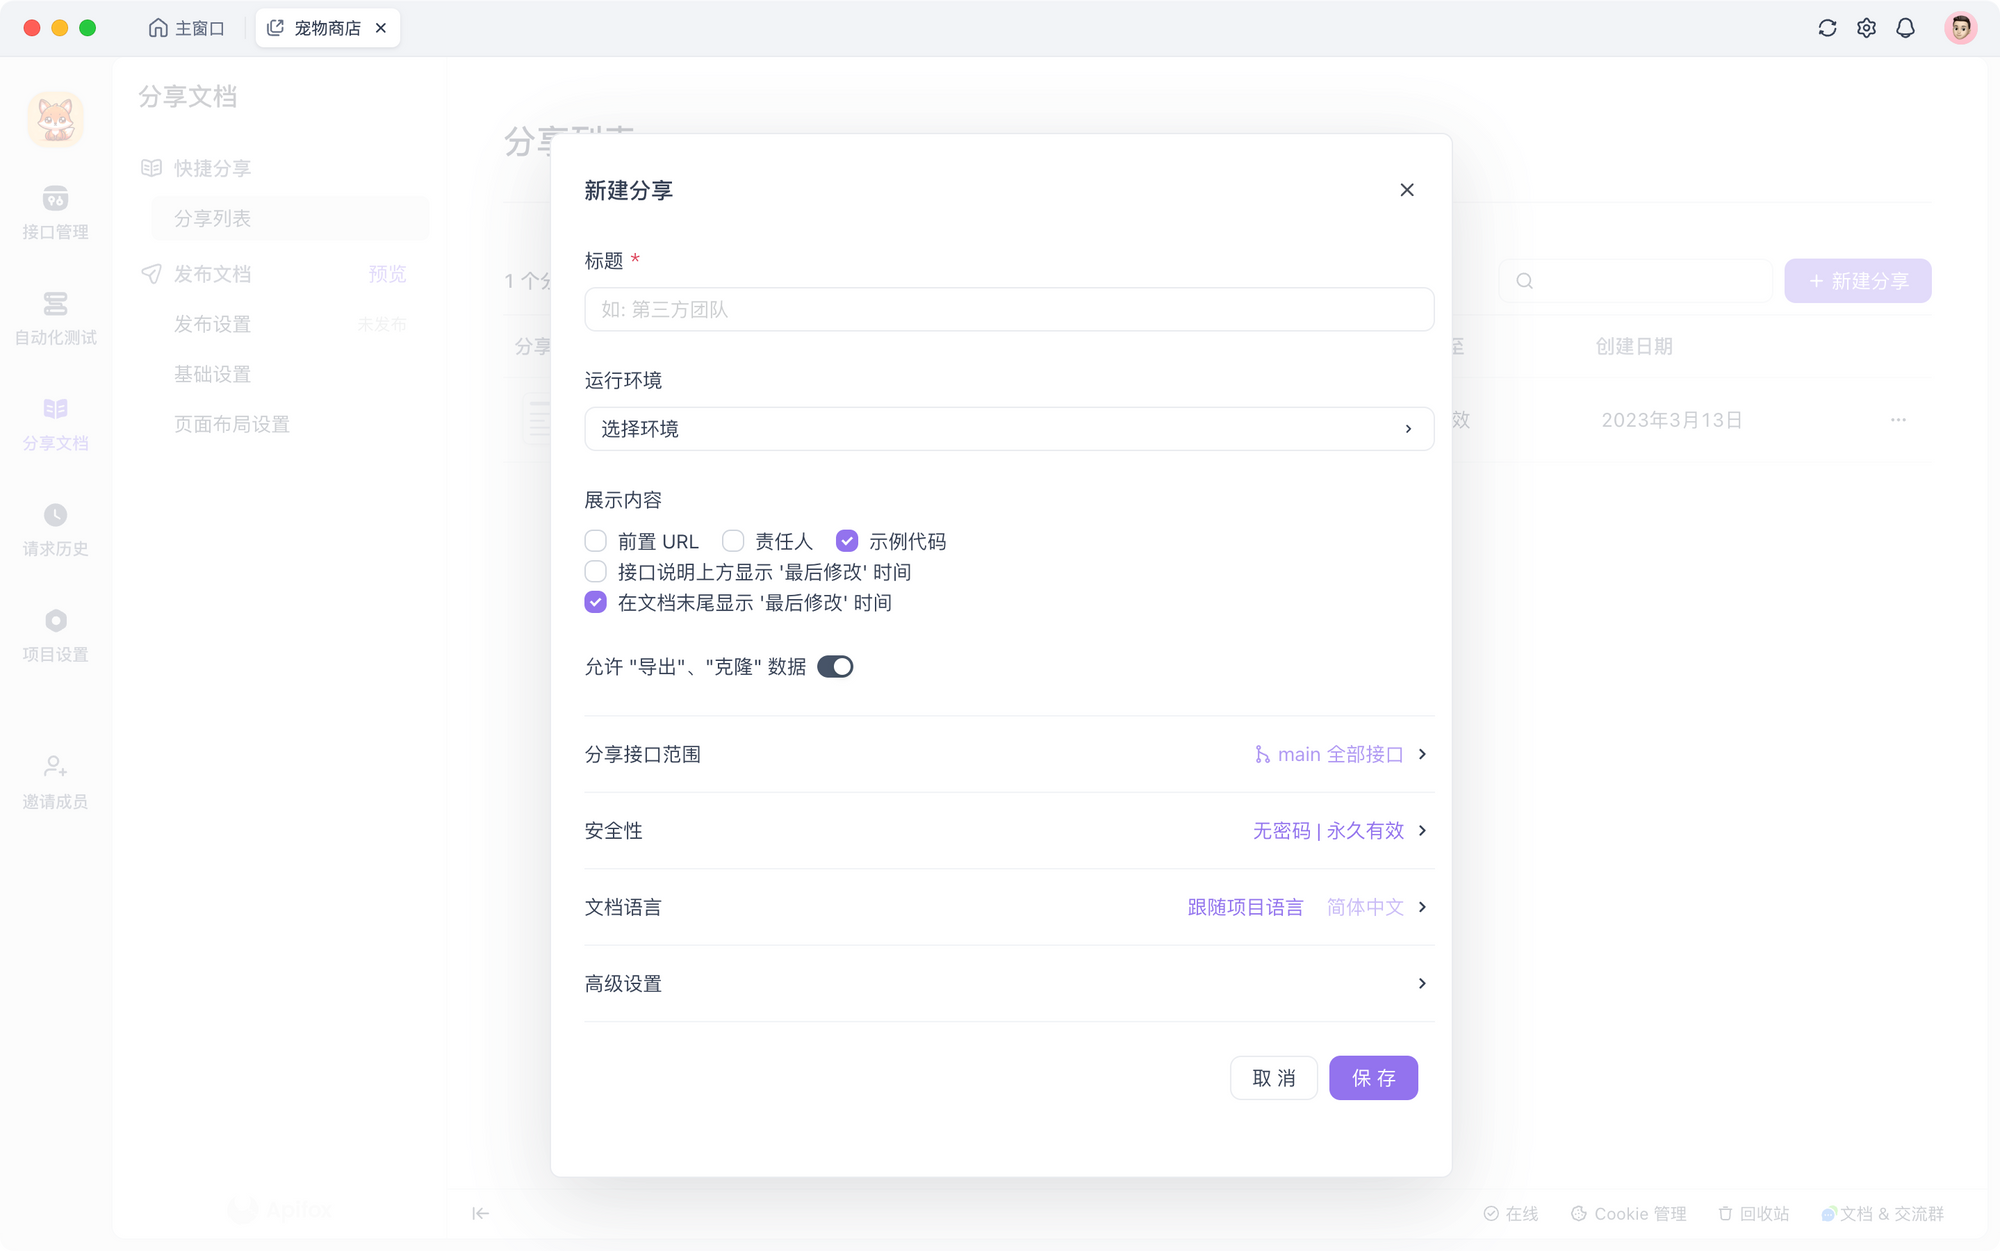Click the share list search field
This screenshot has width=2000, height=1251.
(x=1636, y=281)
